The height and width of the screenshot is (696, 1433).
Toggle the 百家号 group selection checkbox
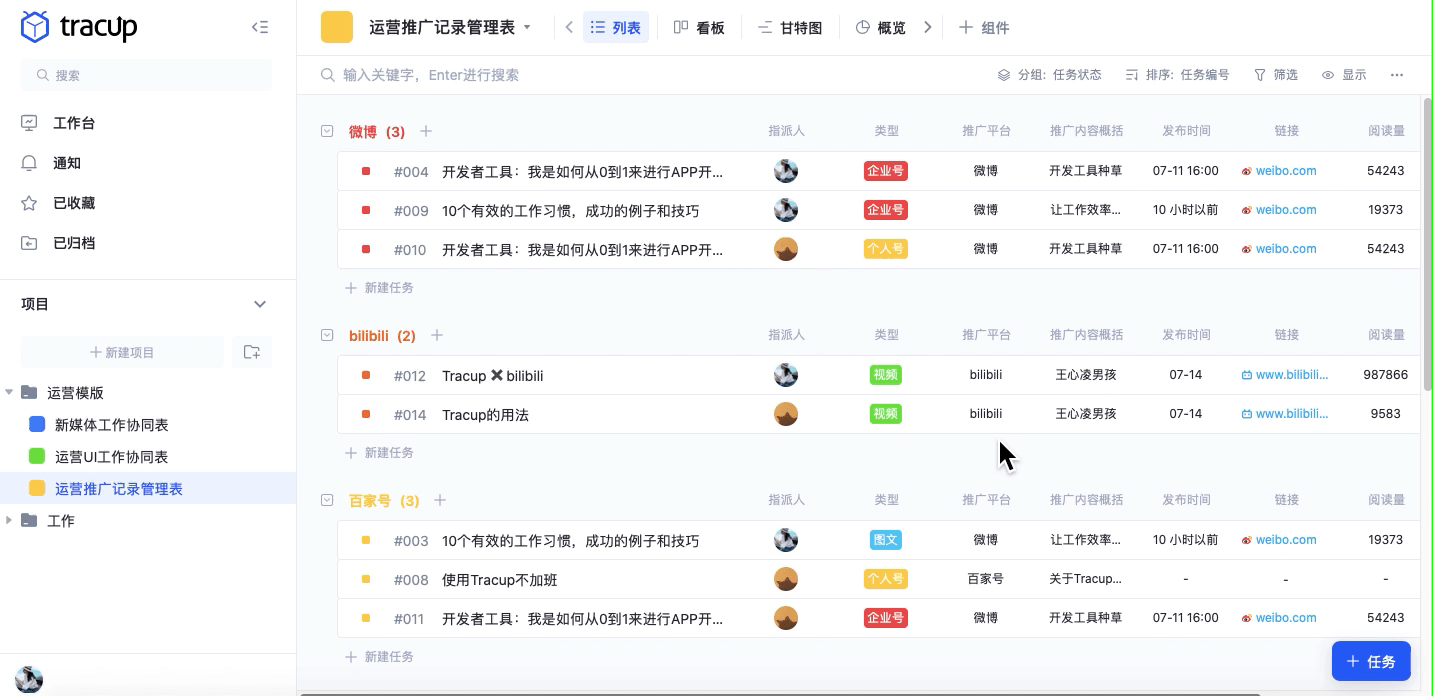(327, 500)
